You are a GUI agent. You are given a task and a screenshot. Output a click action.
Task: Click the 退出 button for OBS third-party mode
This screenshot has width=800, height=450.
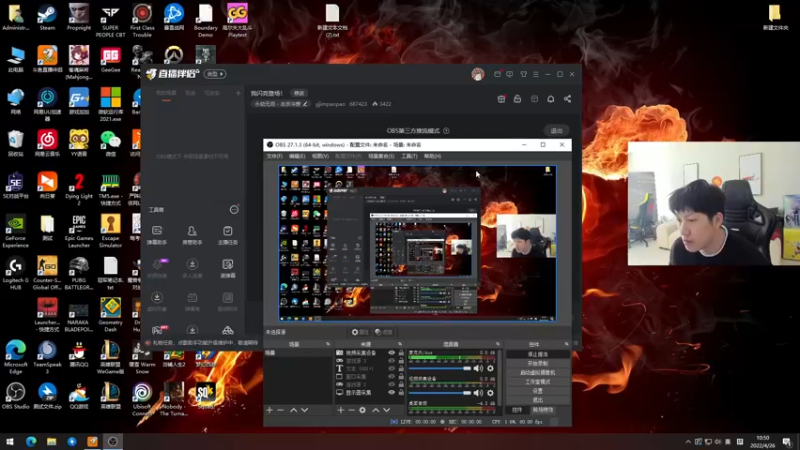click(x=556, y=131)
